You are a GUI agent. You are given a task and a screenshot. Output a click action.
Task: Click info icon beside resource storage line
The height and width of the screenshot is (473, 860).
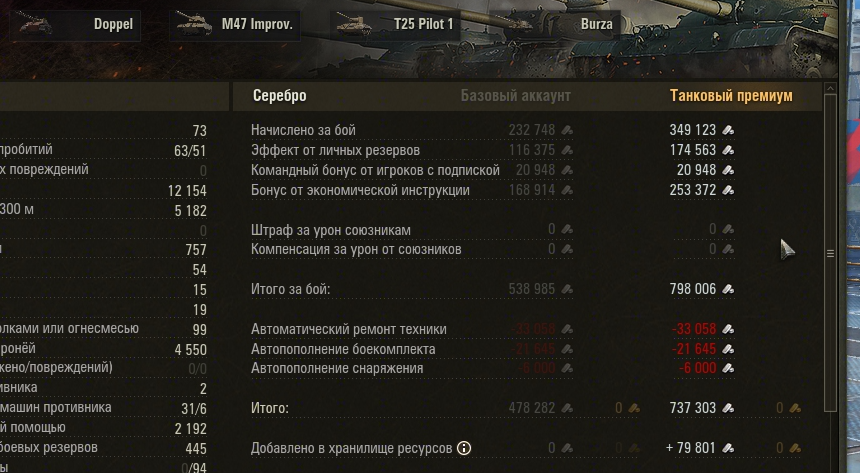click(464, 448)
